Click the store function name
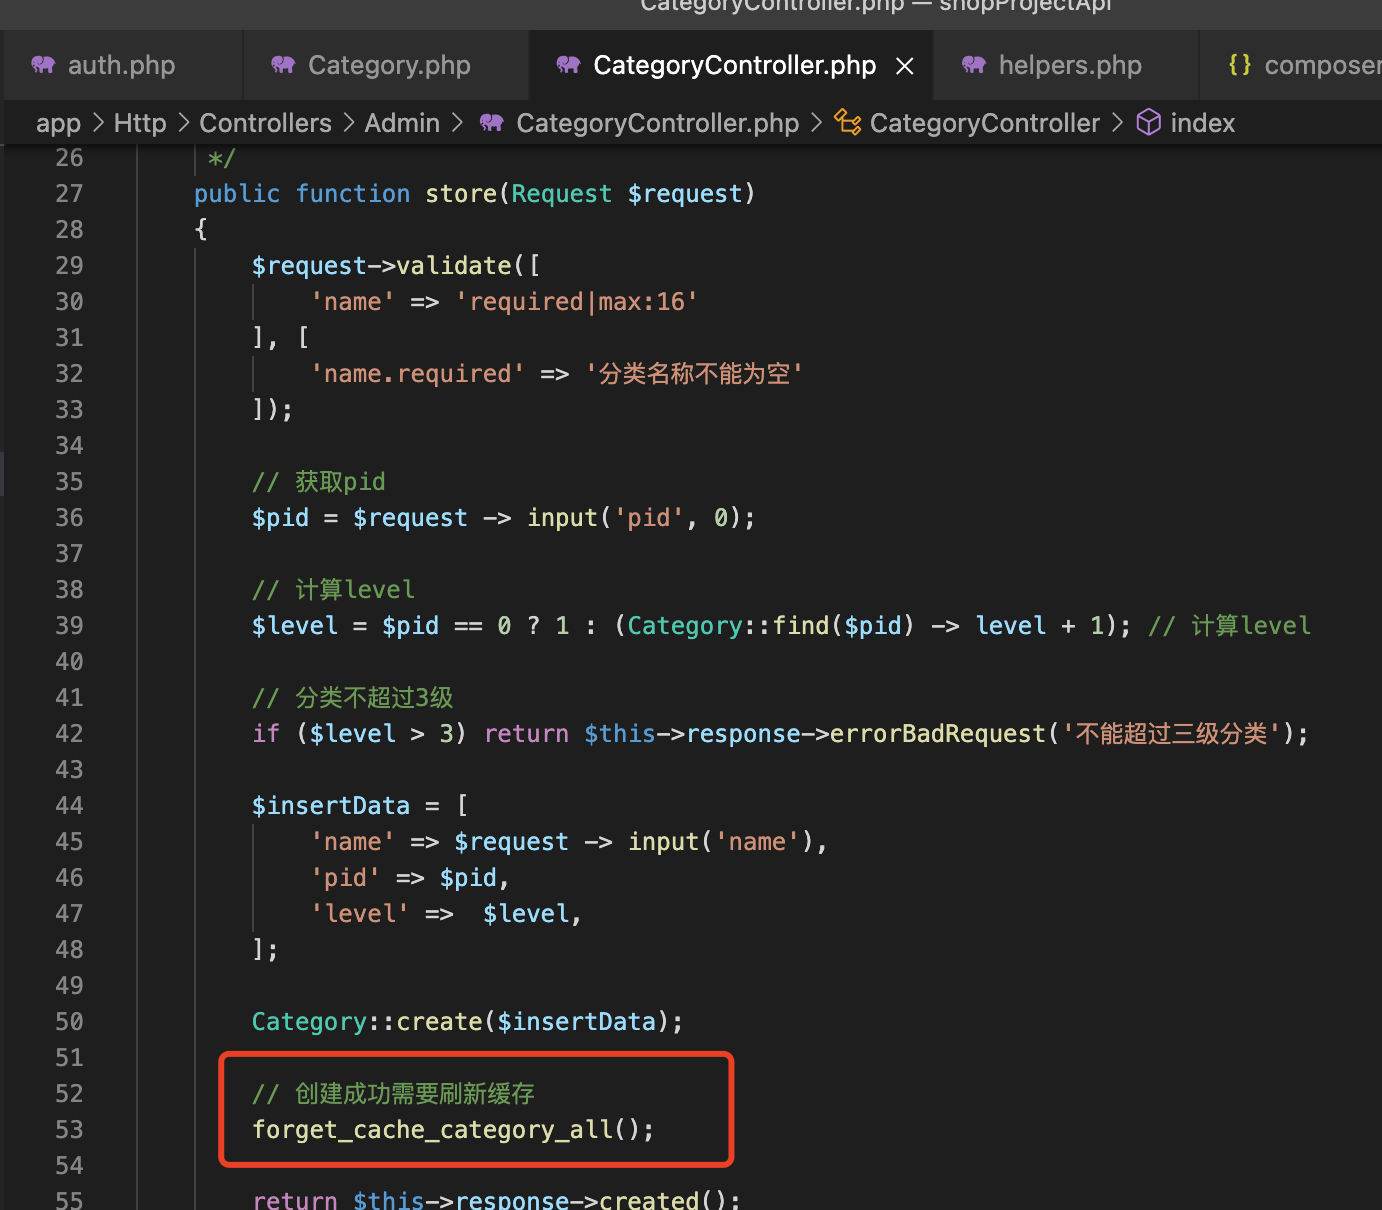This screenshot has width=1382, height=1210. pos(461,194)
